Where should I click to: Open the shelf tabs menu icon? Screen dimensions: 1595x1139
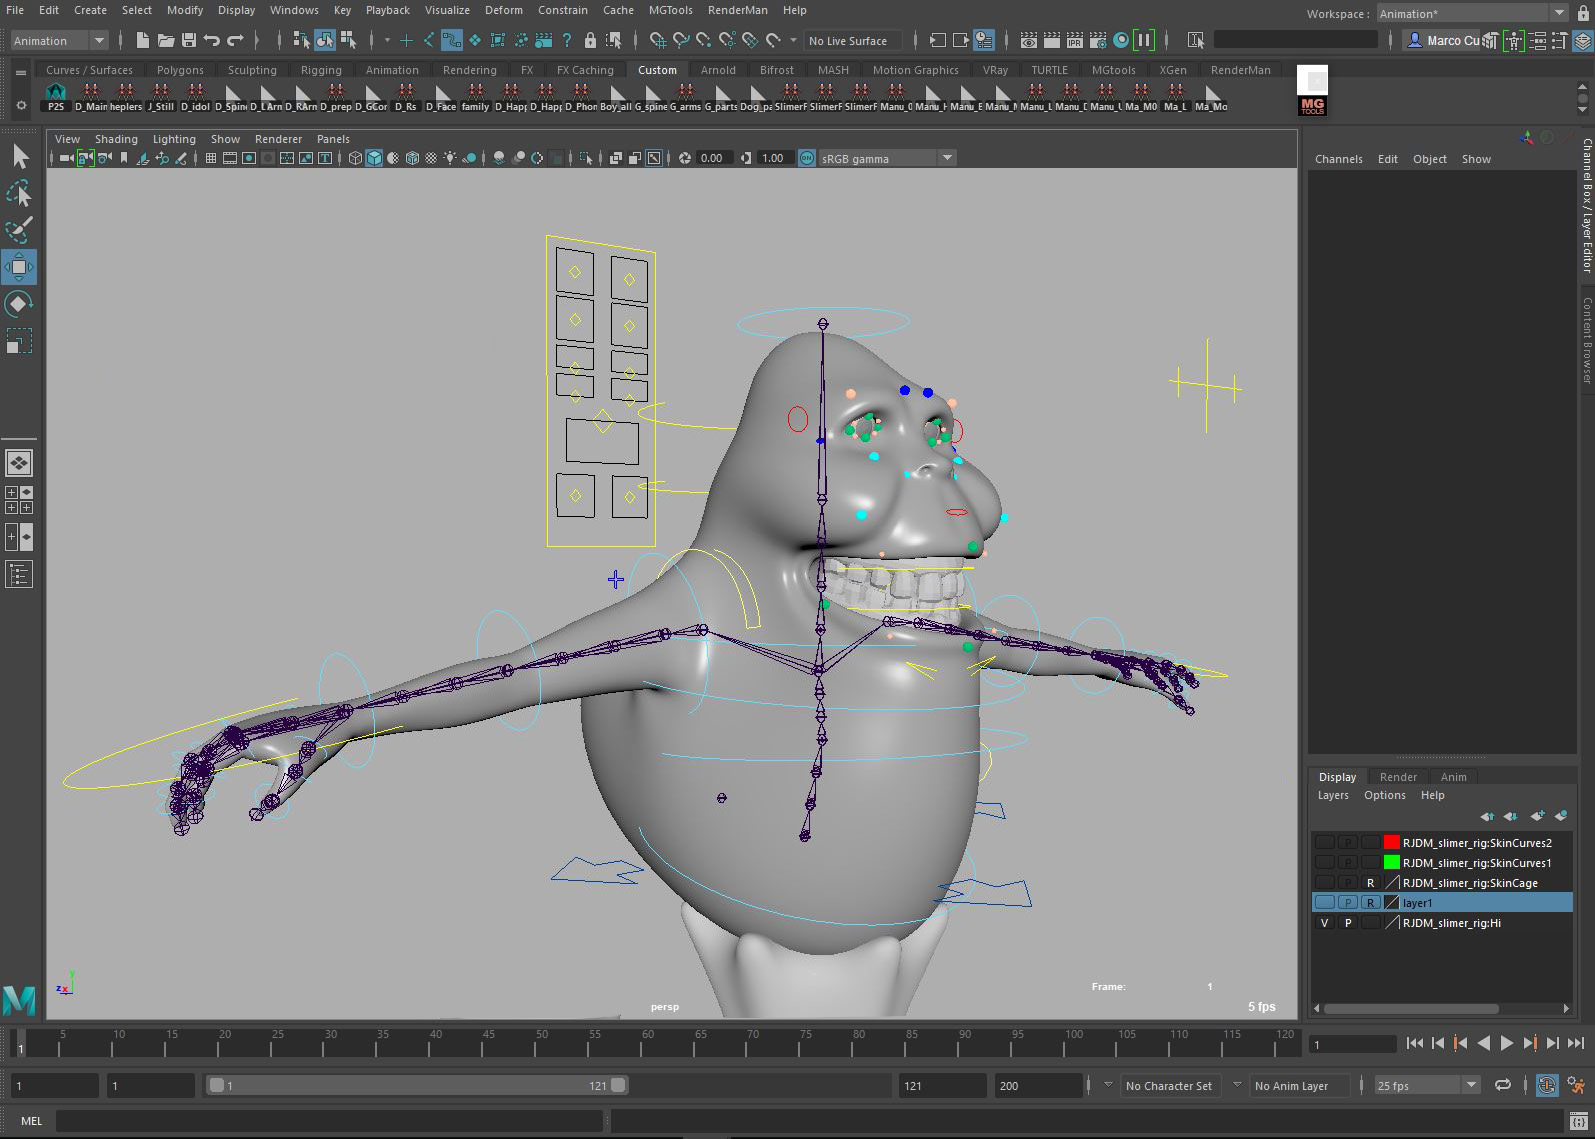pos(21,72)
